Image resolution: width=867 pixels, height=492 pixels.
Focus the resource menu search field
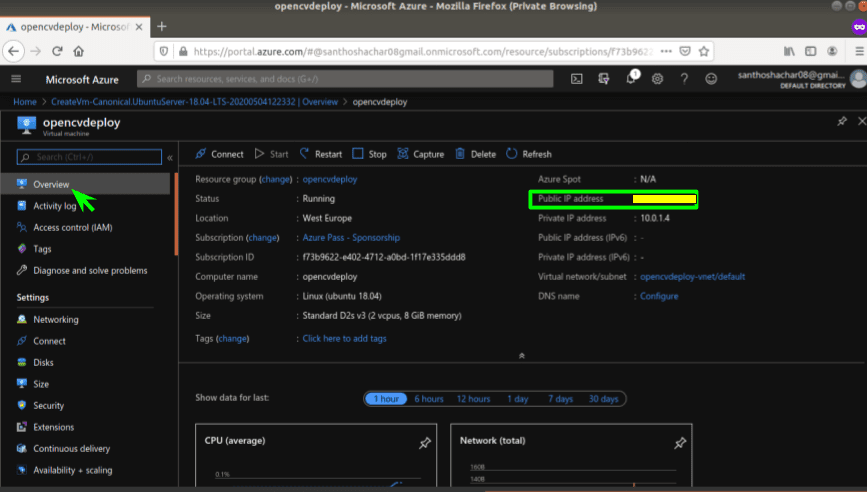tap(90, 157)
